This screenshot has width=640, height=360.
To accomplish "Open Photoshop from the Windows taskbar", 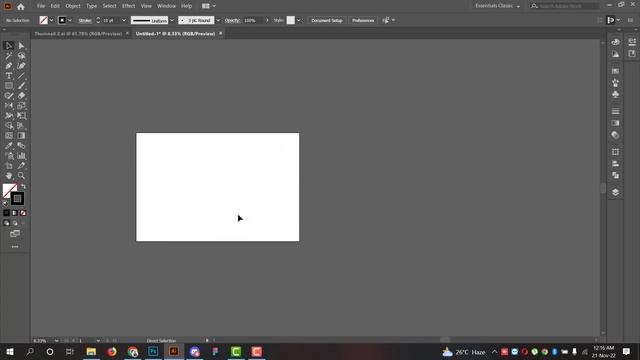I will 153,351.
